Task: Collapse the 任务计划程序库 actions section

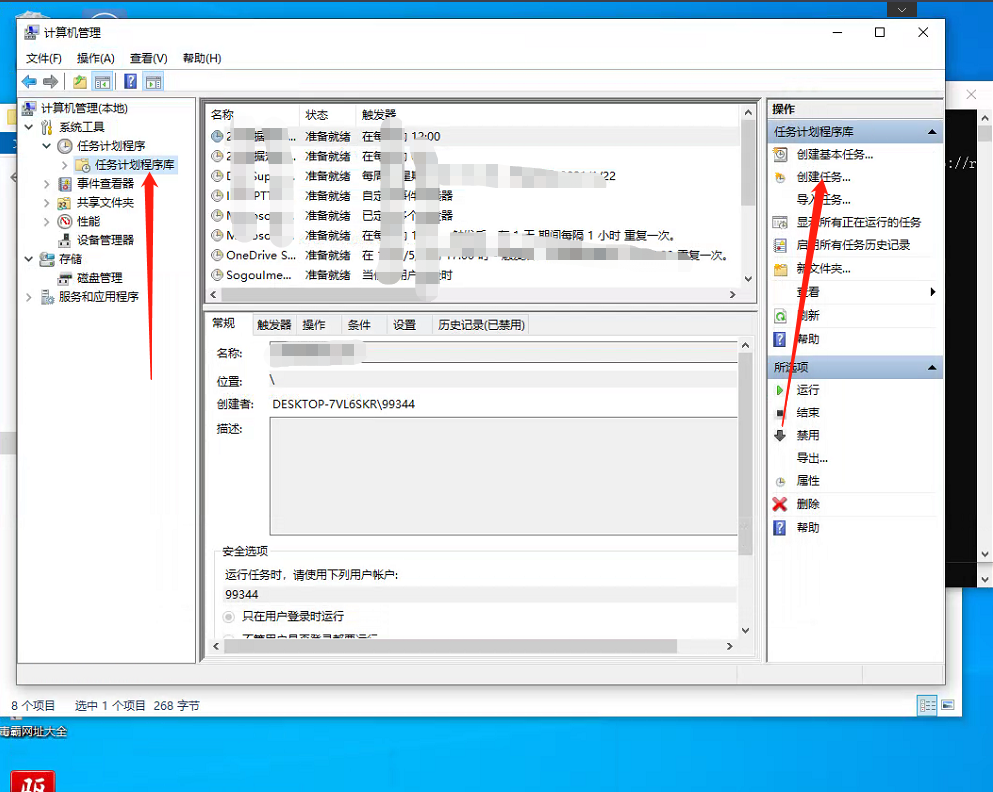Action: pyautogui.click(x=932, y=132)
